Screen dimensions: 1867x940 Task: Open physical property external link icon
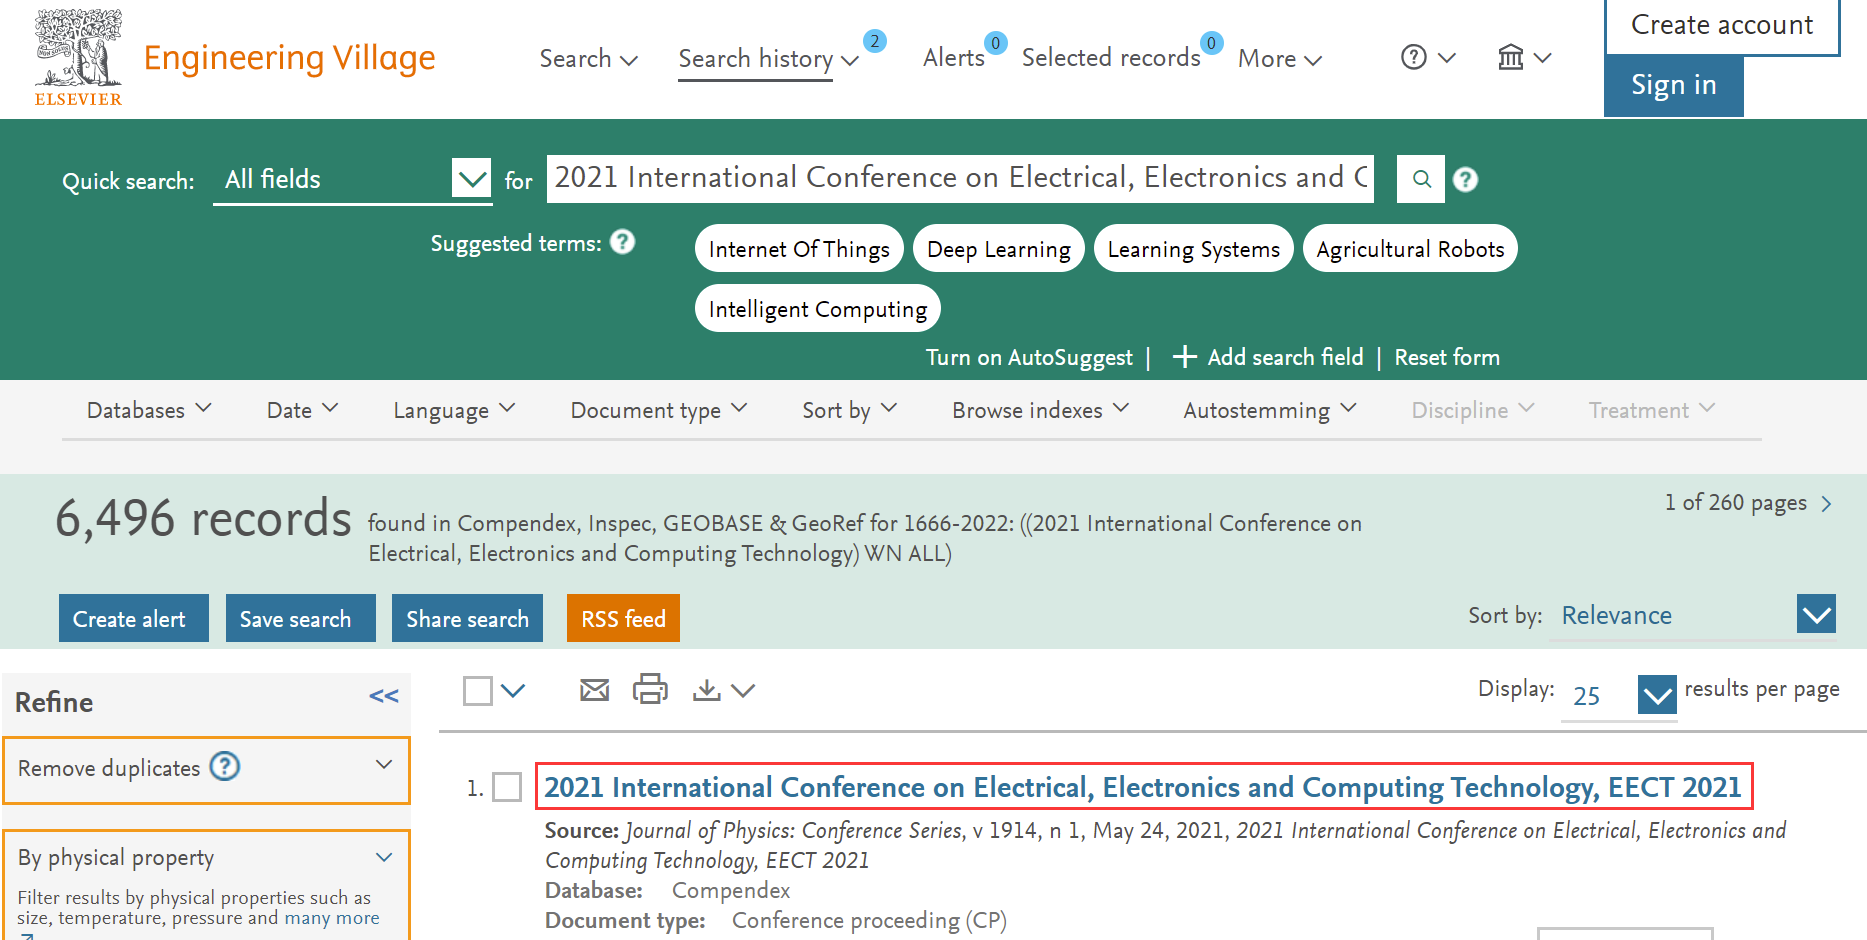27,936
